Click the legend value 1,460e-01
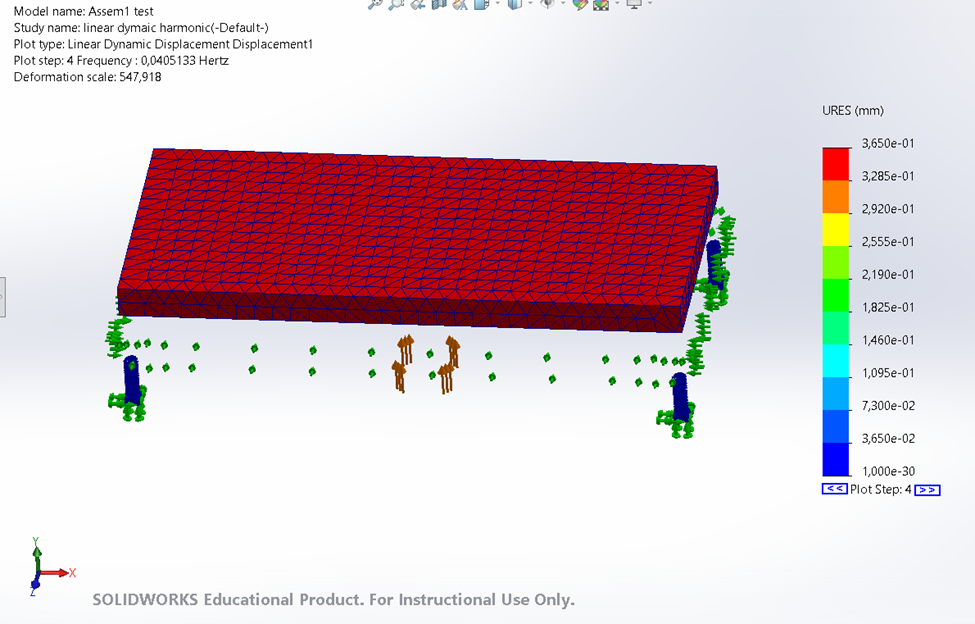 pos(888,340)
